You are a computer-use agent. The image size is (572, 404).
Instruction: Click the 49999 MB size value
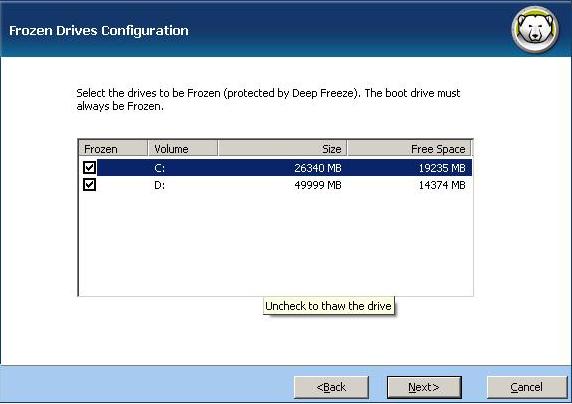(318, 185)
